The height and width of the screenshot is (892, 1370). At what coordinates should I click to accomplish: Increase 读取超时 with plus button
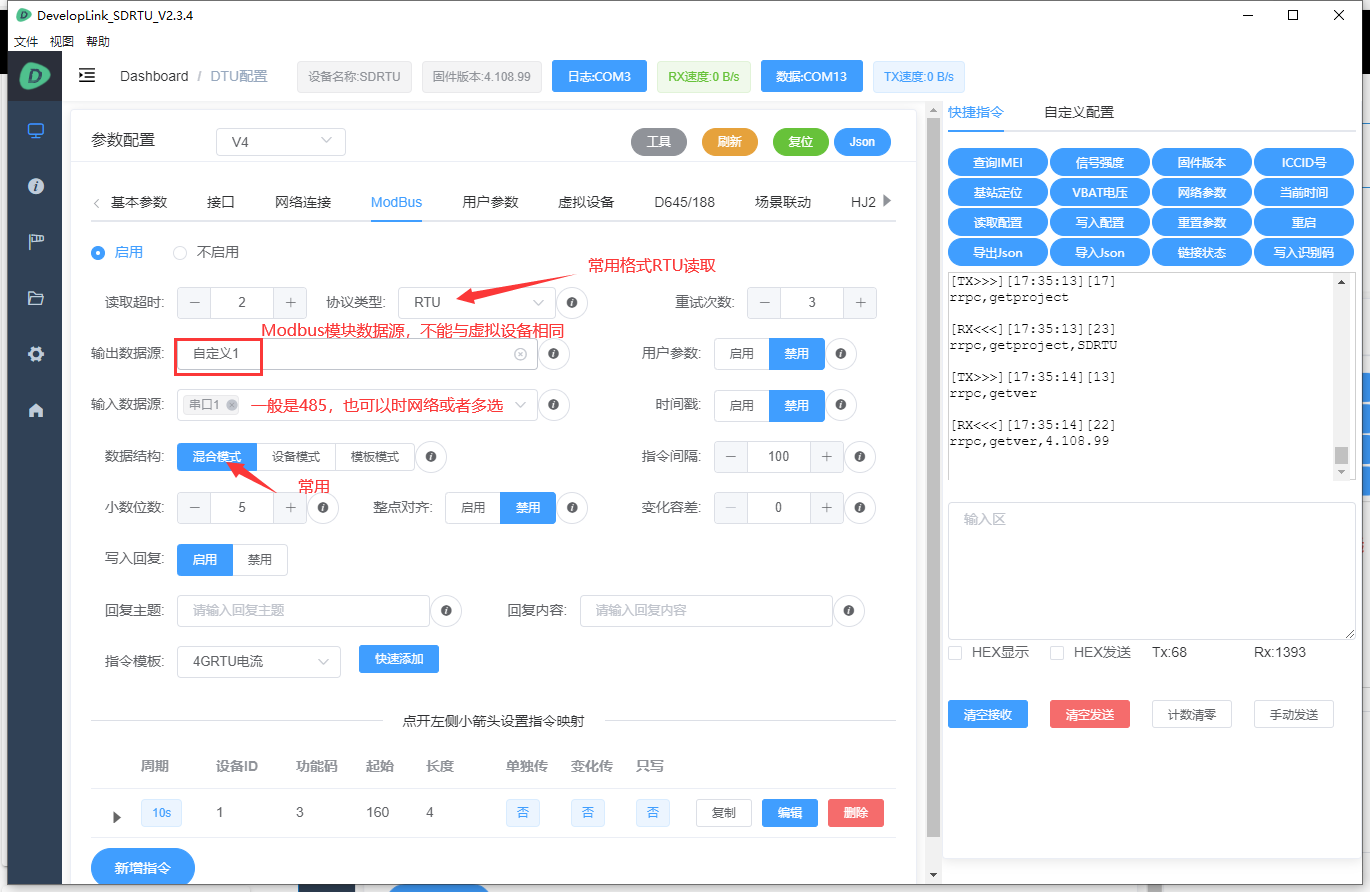click(x=290, y=302)
